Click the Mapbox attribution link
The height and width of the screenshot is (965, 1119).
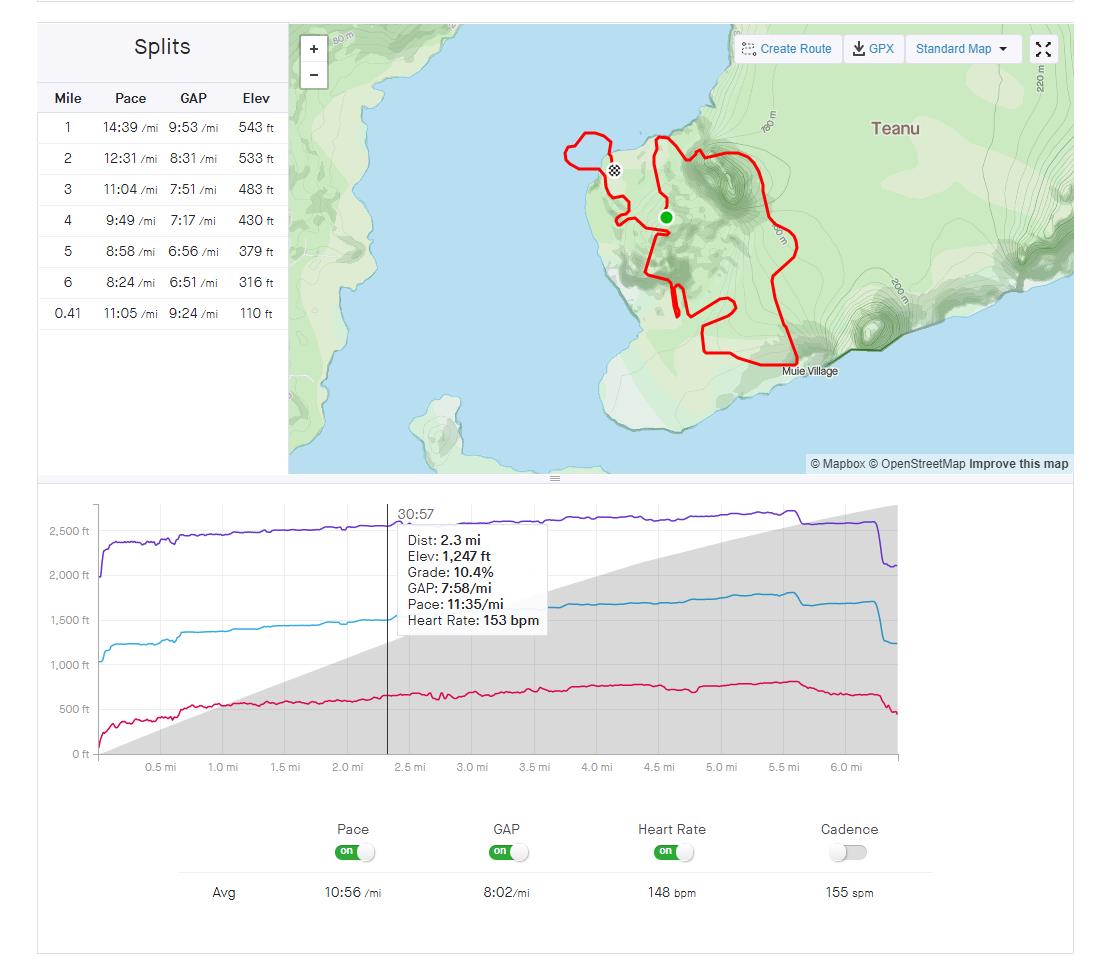coord(837,464)
